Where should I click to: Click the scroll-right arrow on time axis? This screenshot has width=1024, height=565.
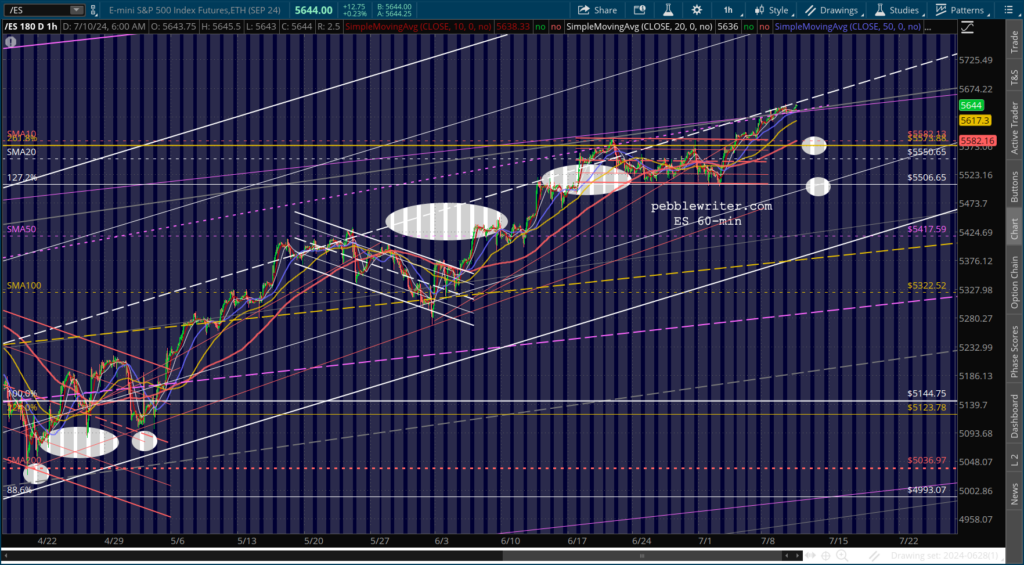[798, 556]
